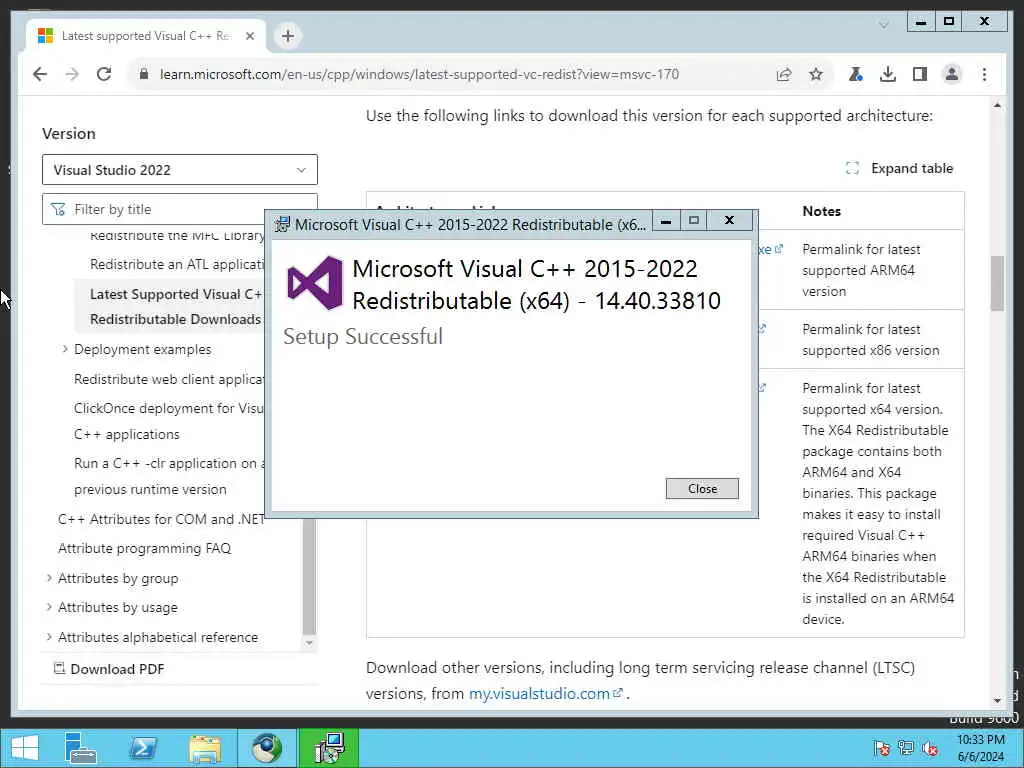
Task: Reload the learn.microsoft.com page
Action: click(104, 74)
